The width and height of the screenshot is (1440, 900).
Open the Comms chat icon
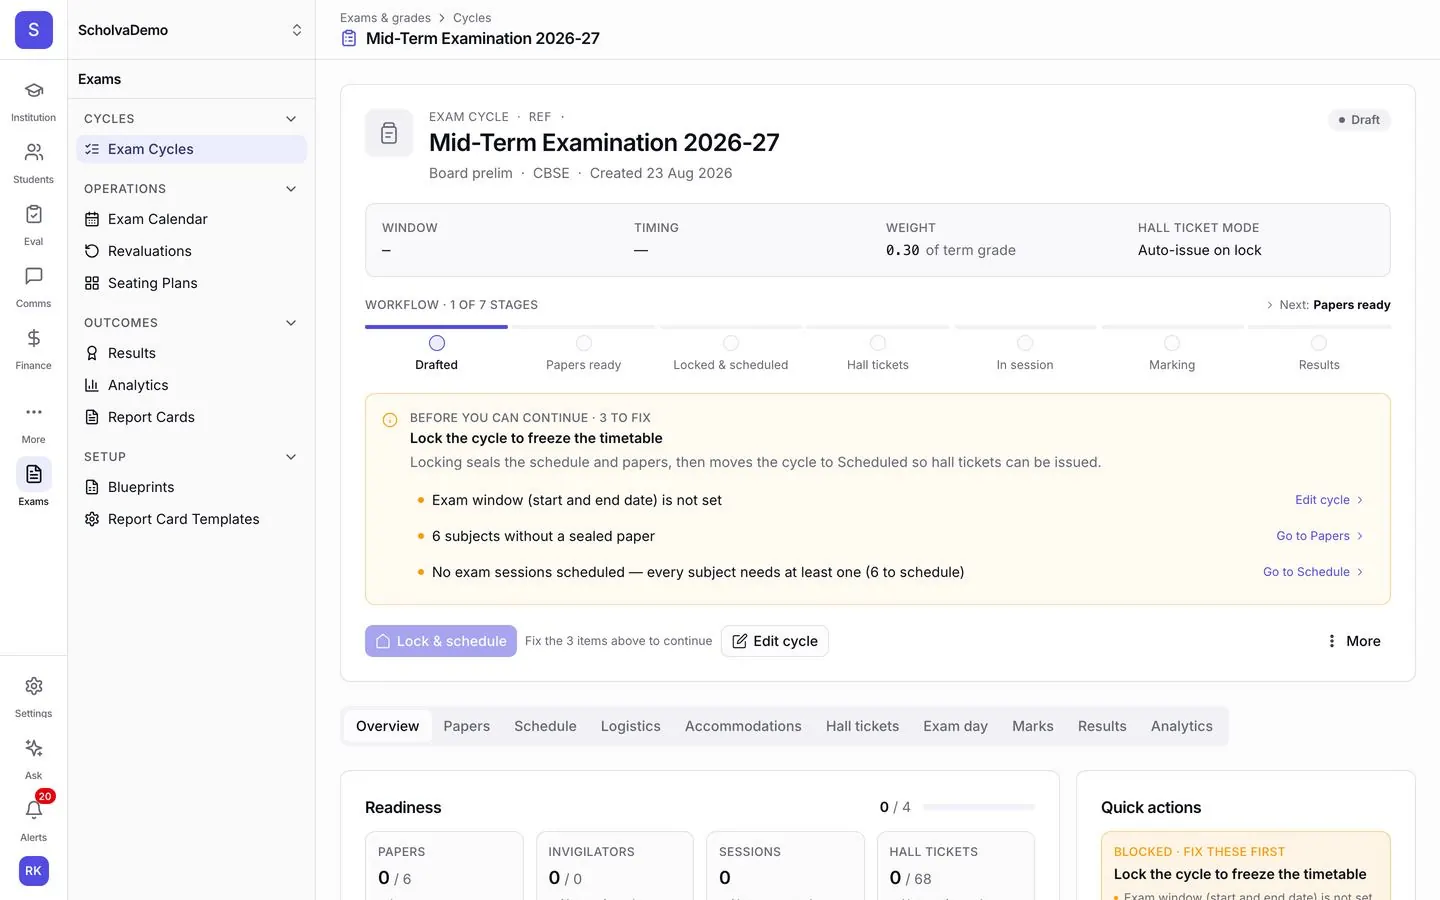click(33, 277)
